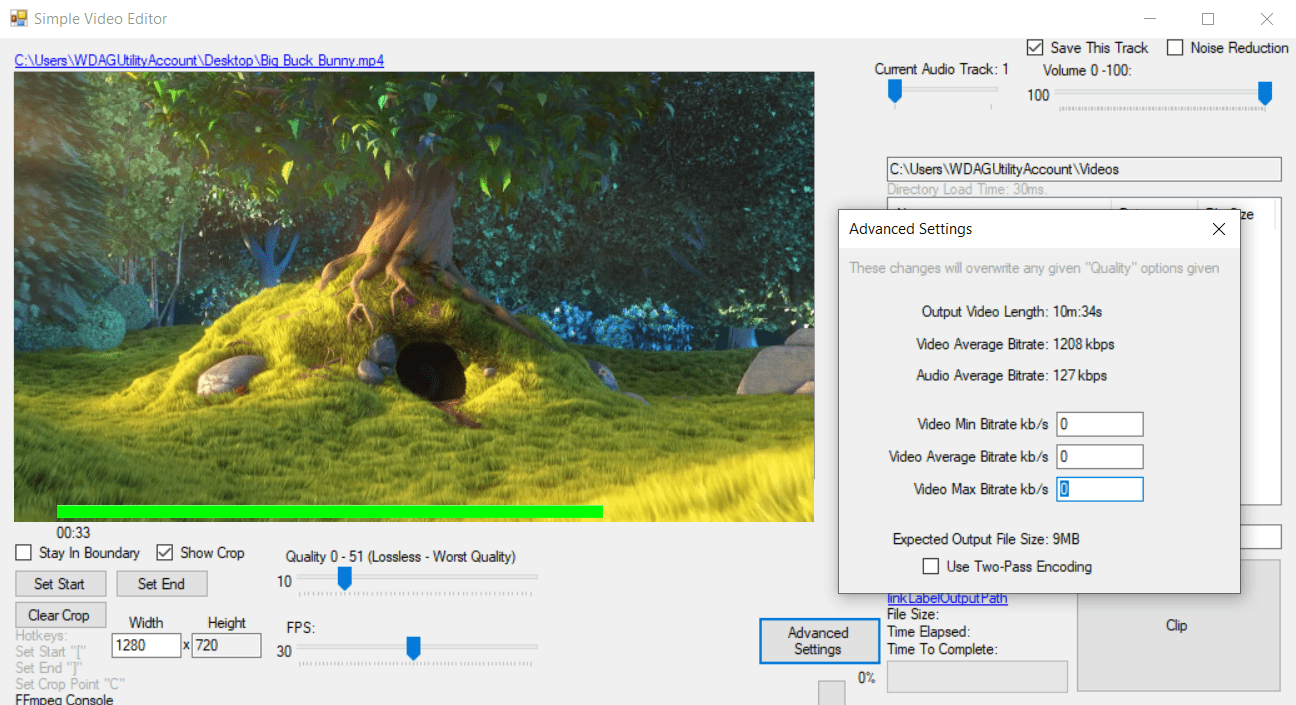Click the Height field showing 720
The height and width of the screenshot is (705, 1296).
tap(227, 645)
